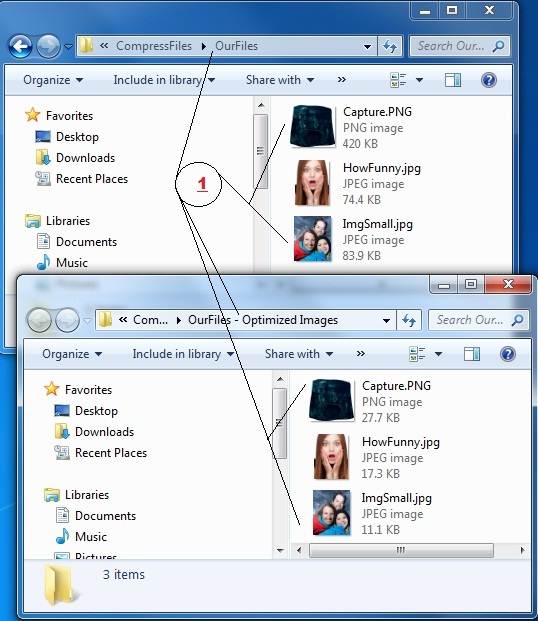Click Com... breadcrumb in Optimized Images window
The height and width of the screenshot is (621, 538).
(x=150, y=320)
